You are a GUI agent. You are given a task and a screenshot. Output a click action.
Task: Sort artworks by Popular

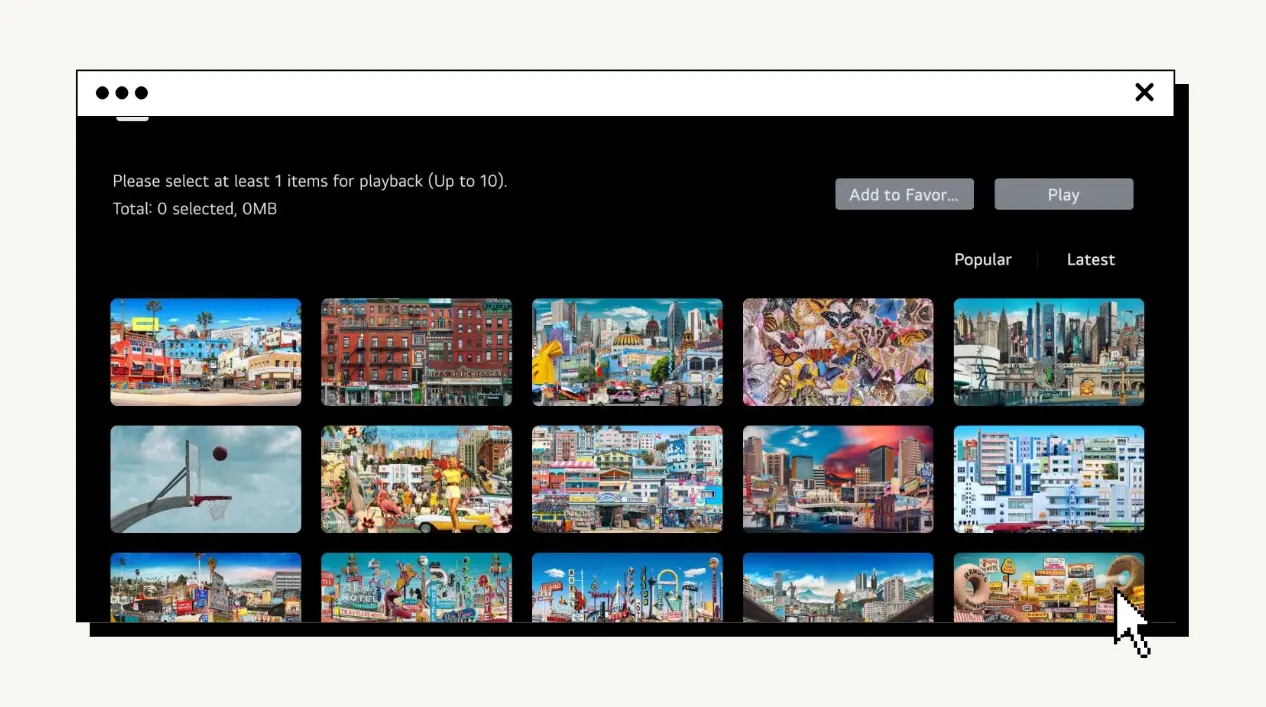(983, 259)
